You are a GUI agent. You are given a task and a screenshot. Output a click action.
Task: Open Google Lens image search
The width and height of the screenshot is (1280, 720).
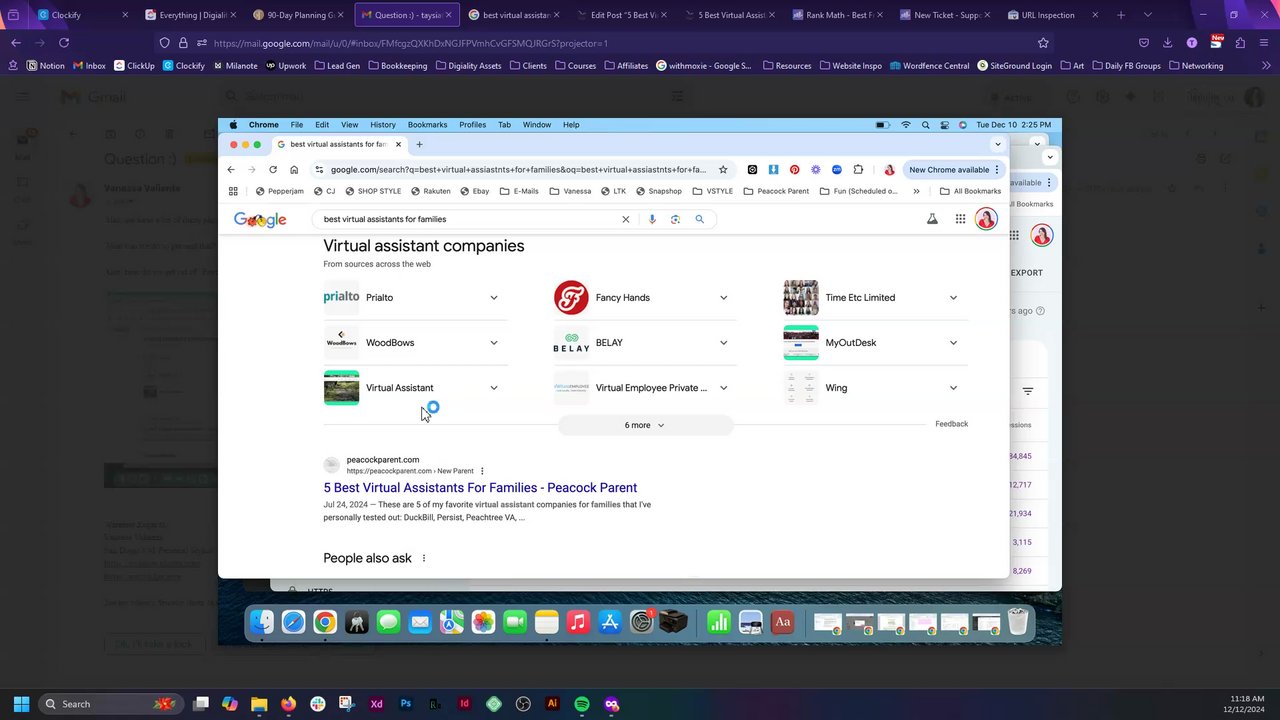[x=675, y=219]
